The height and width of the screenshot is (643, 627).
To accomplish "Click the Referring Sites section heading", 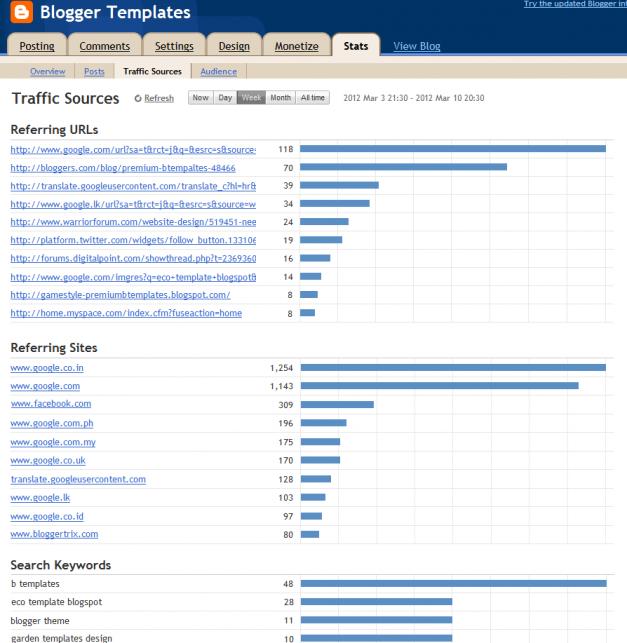I will tap(54, 348).
